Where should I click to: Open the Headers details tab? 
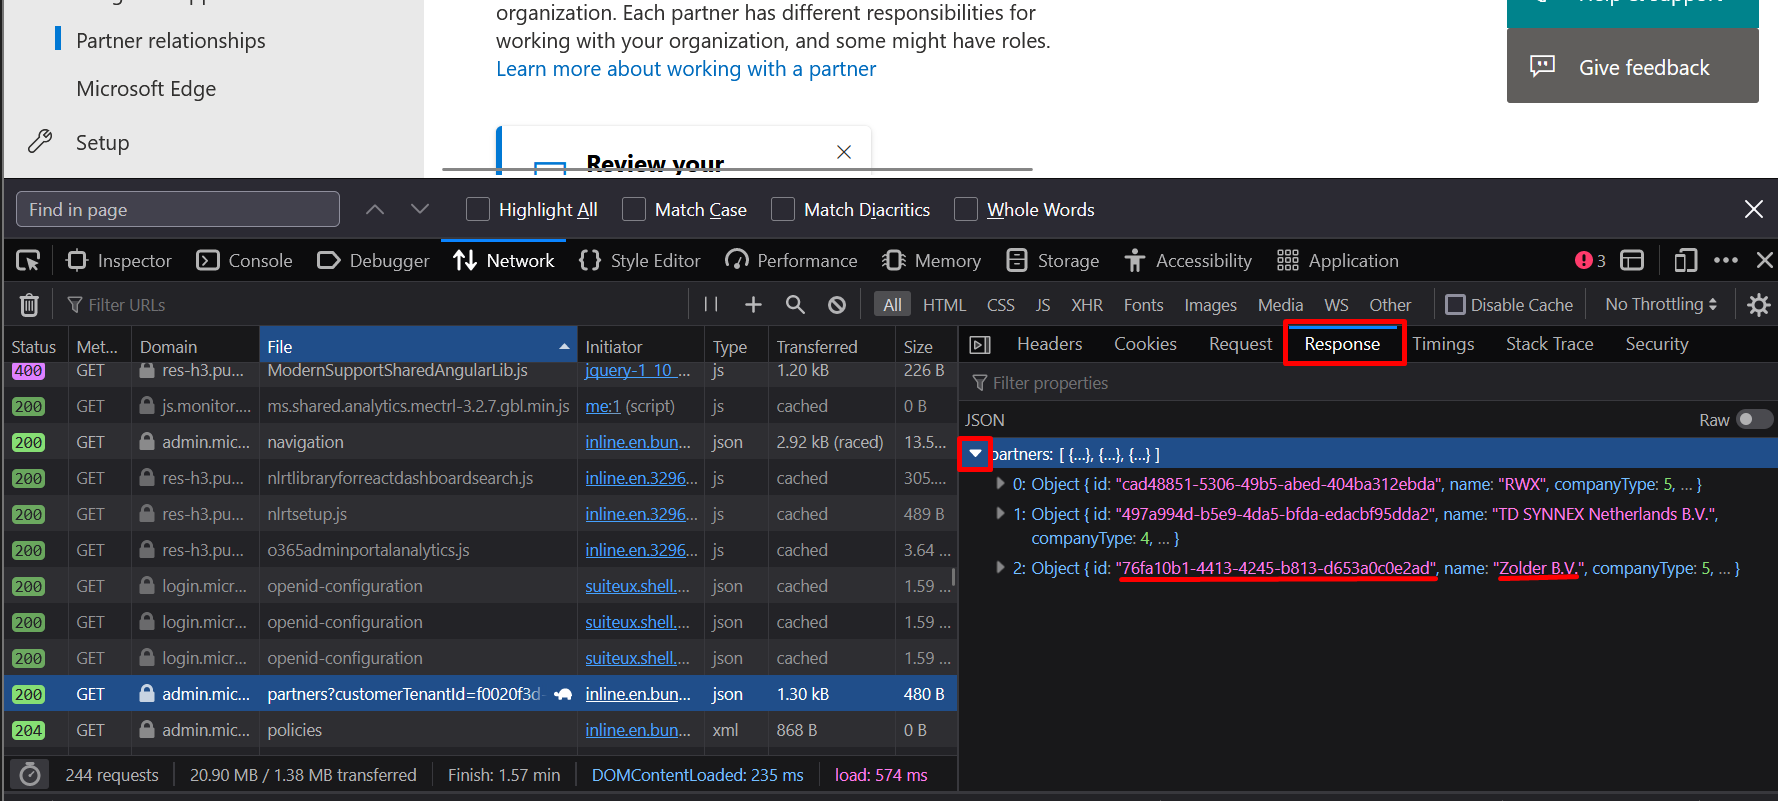click(1049, 344)
